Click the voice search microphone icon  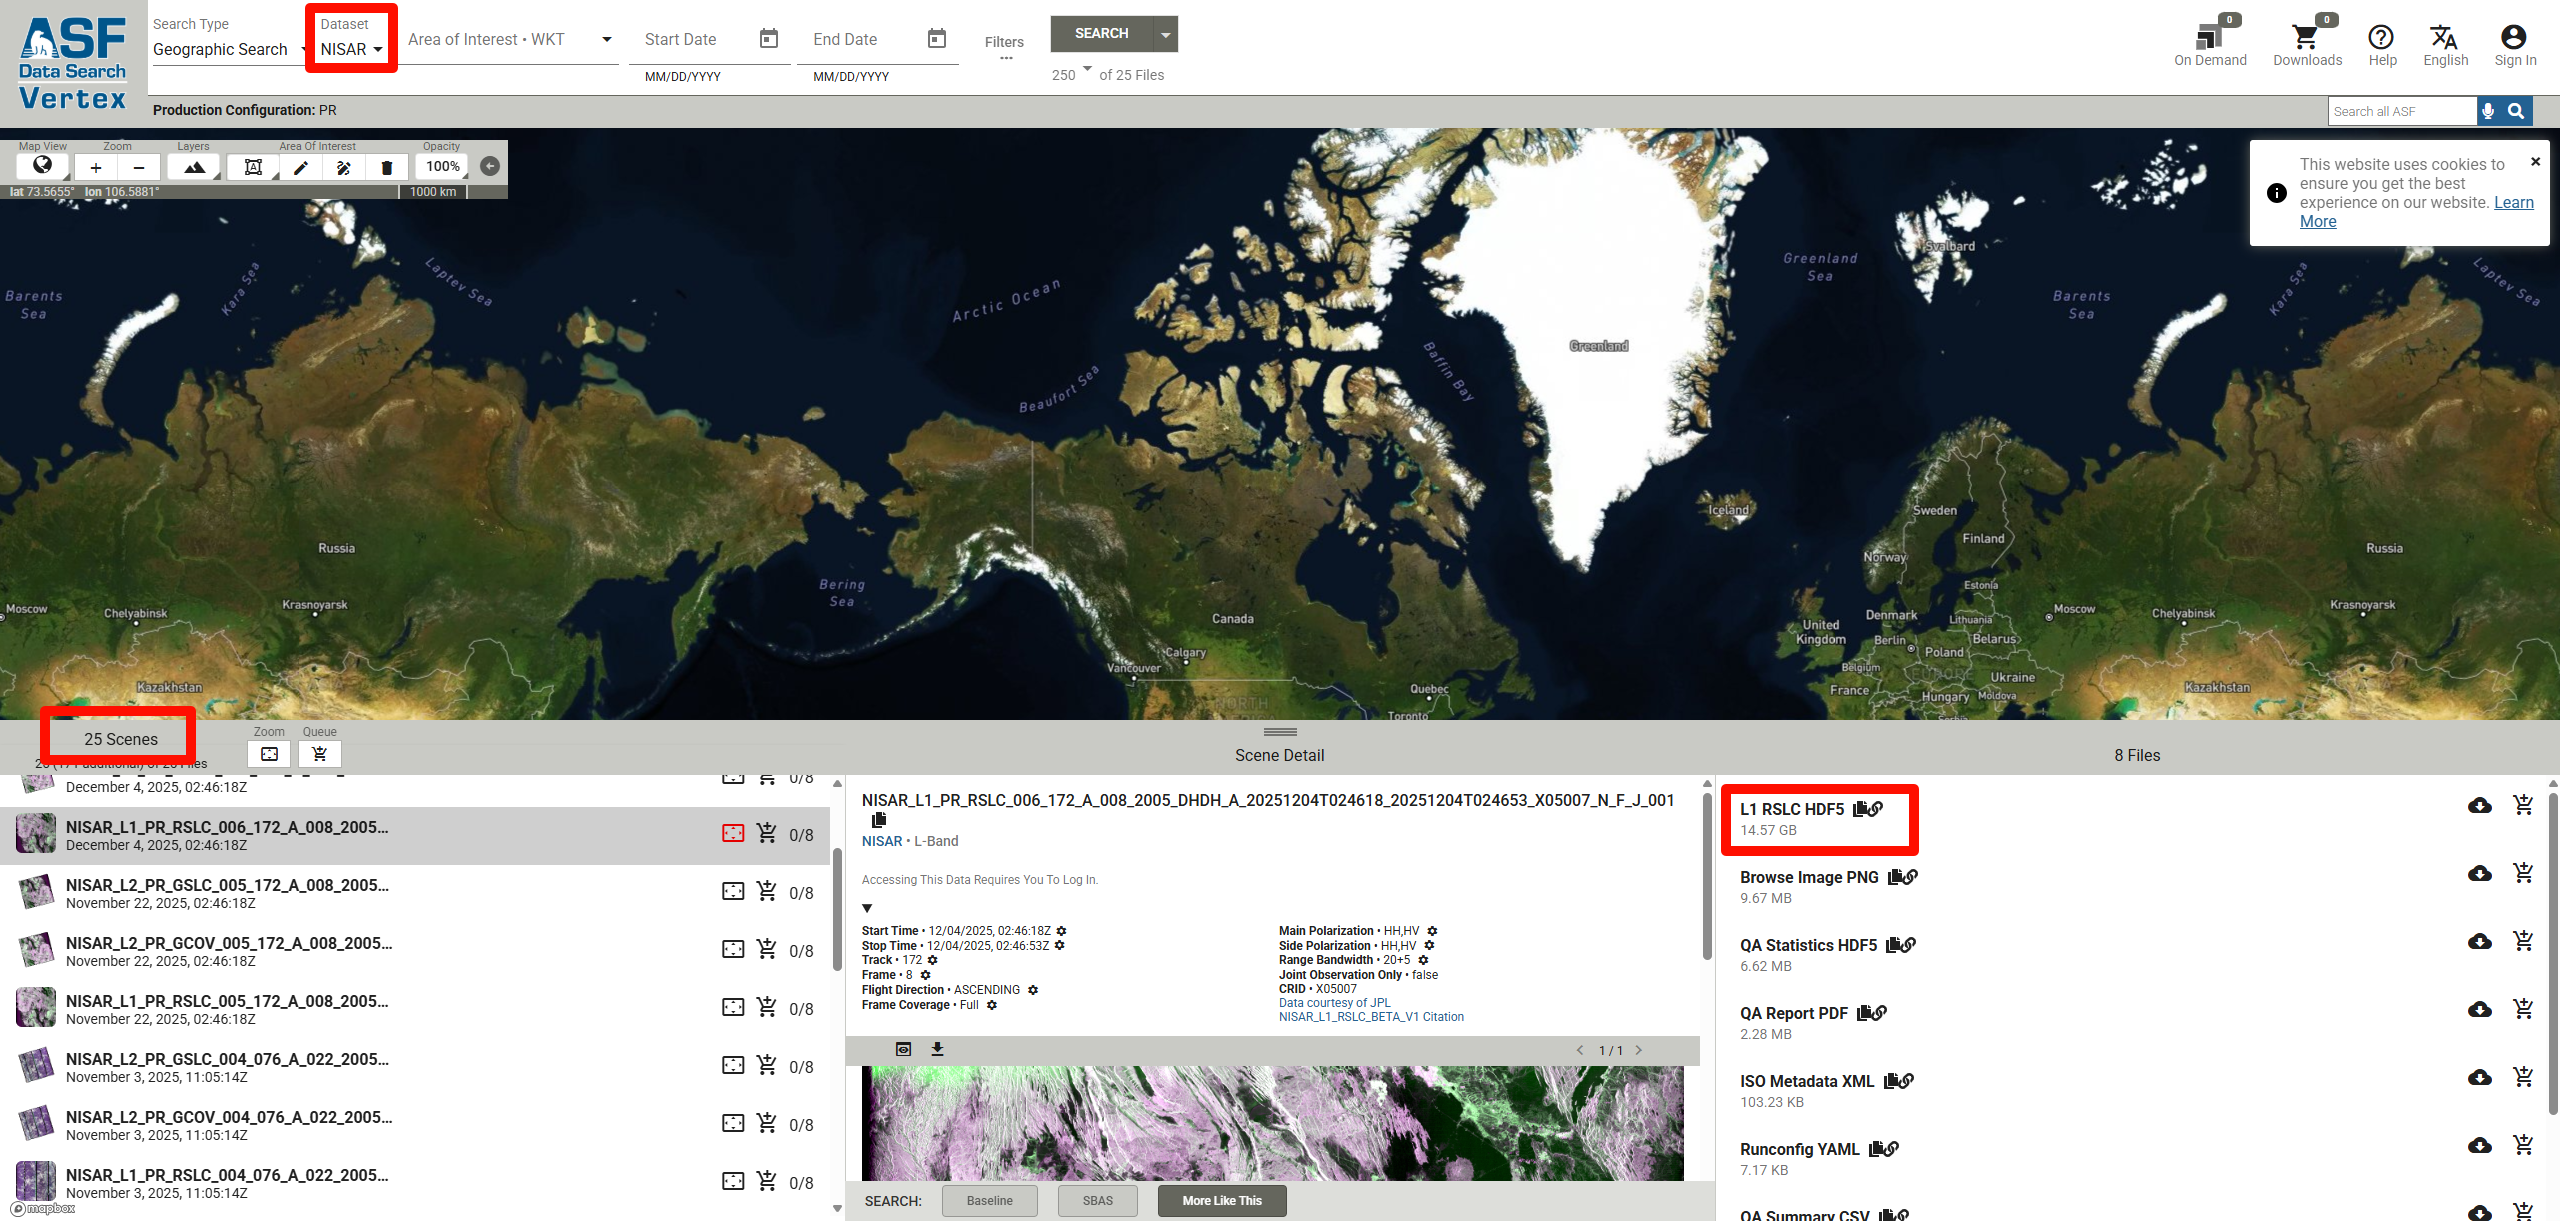pyautogui.click(x=2488, y=111)
